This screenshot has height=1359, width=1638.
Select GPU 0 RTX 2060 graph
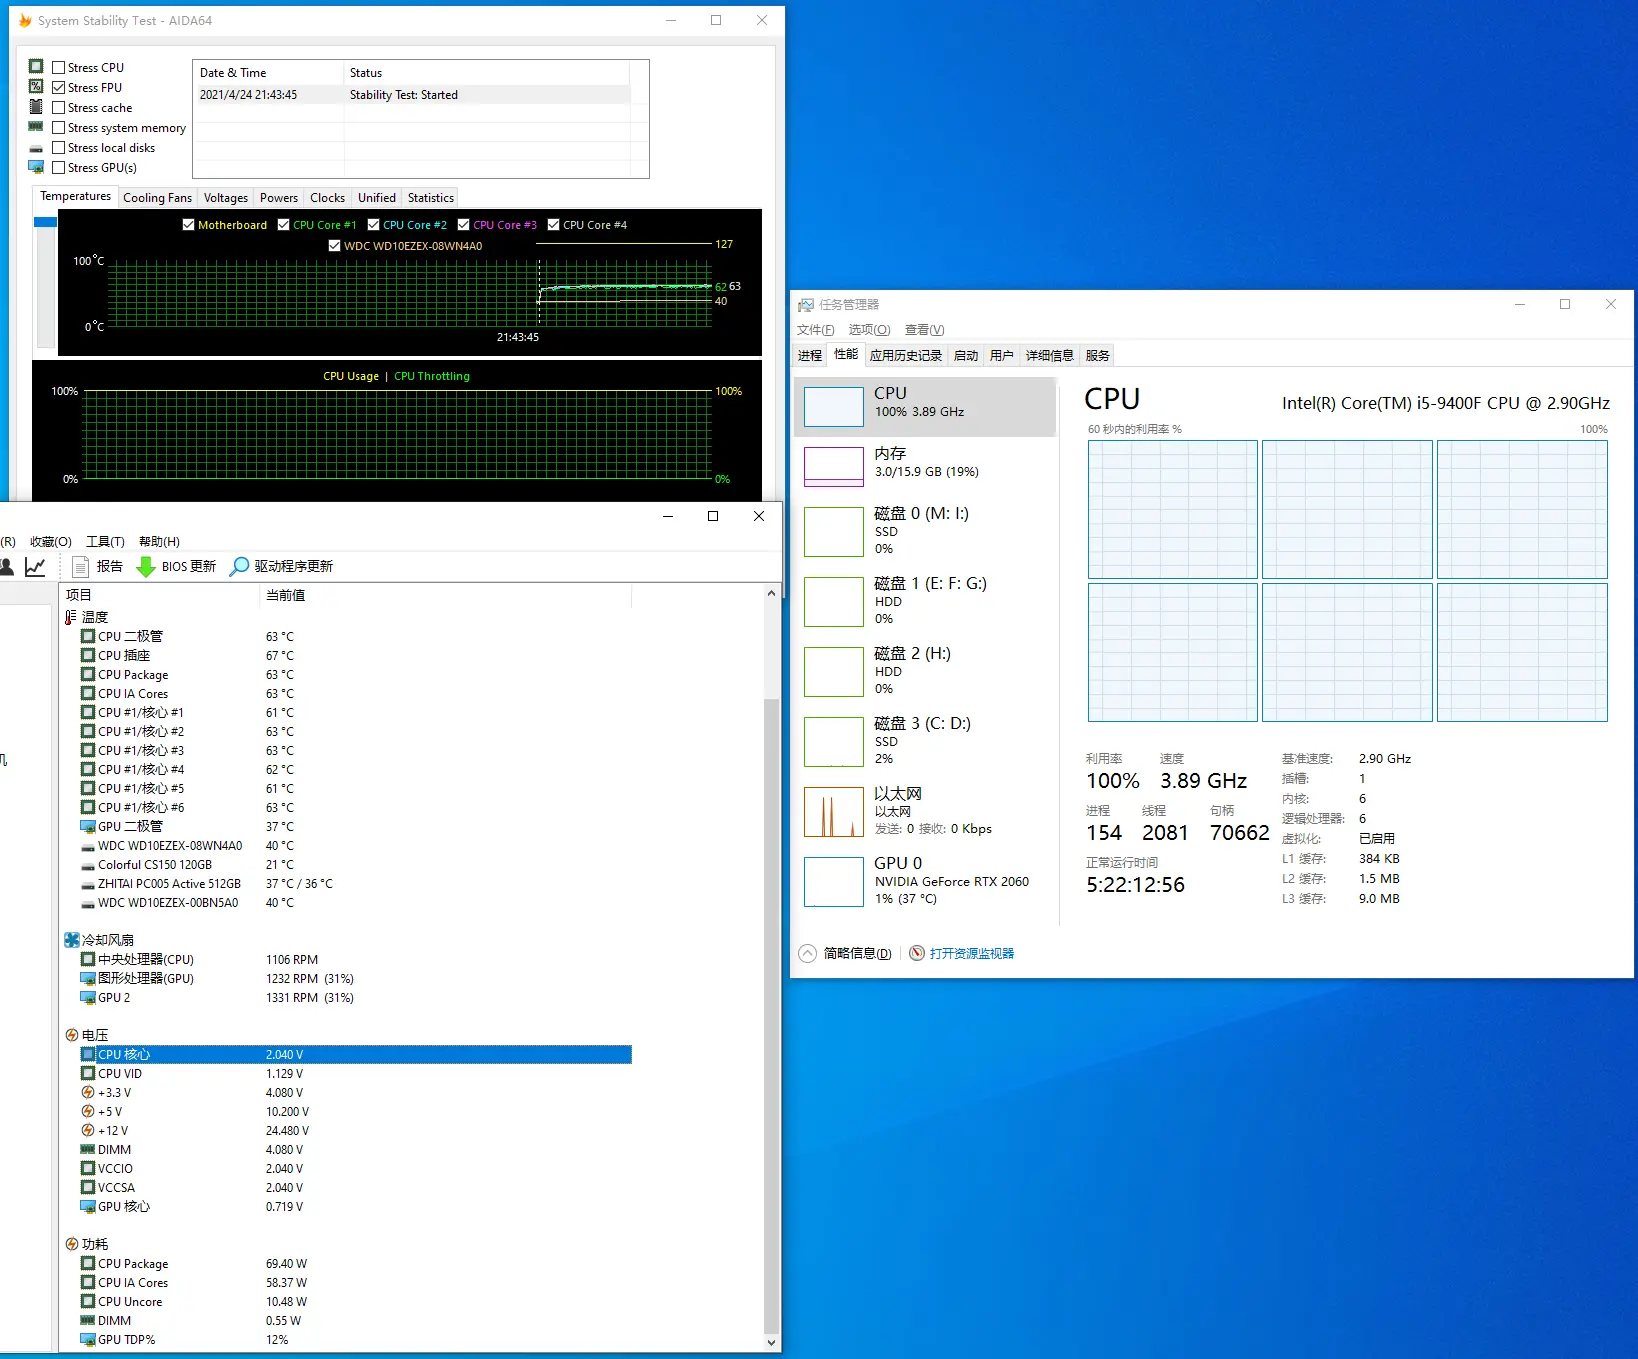pyautogui.click(x=834, y=882)
